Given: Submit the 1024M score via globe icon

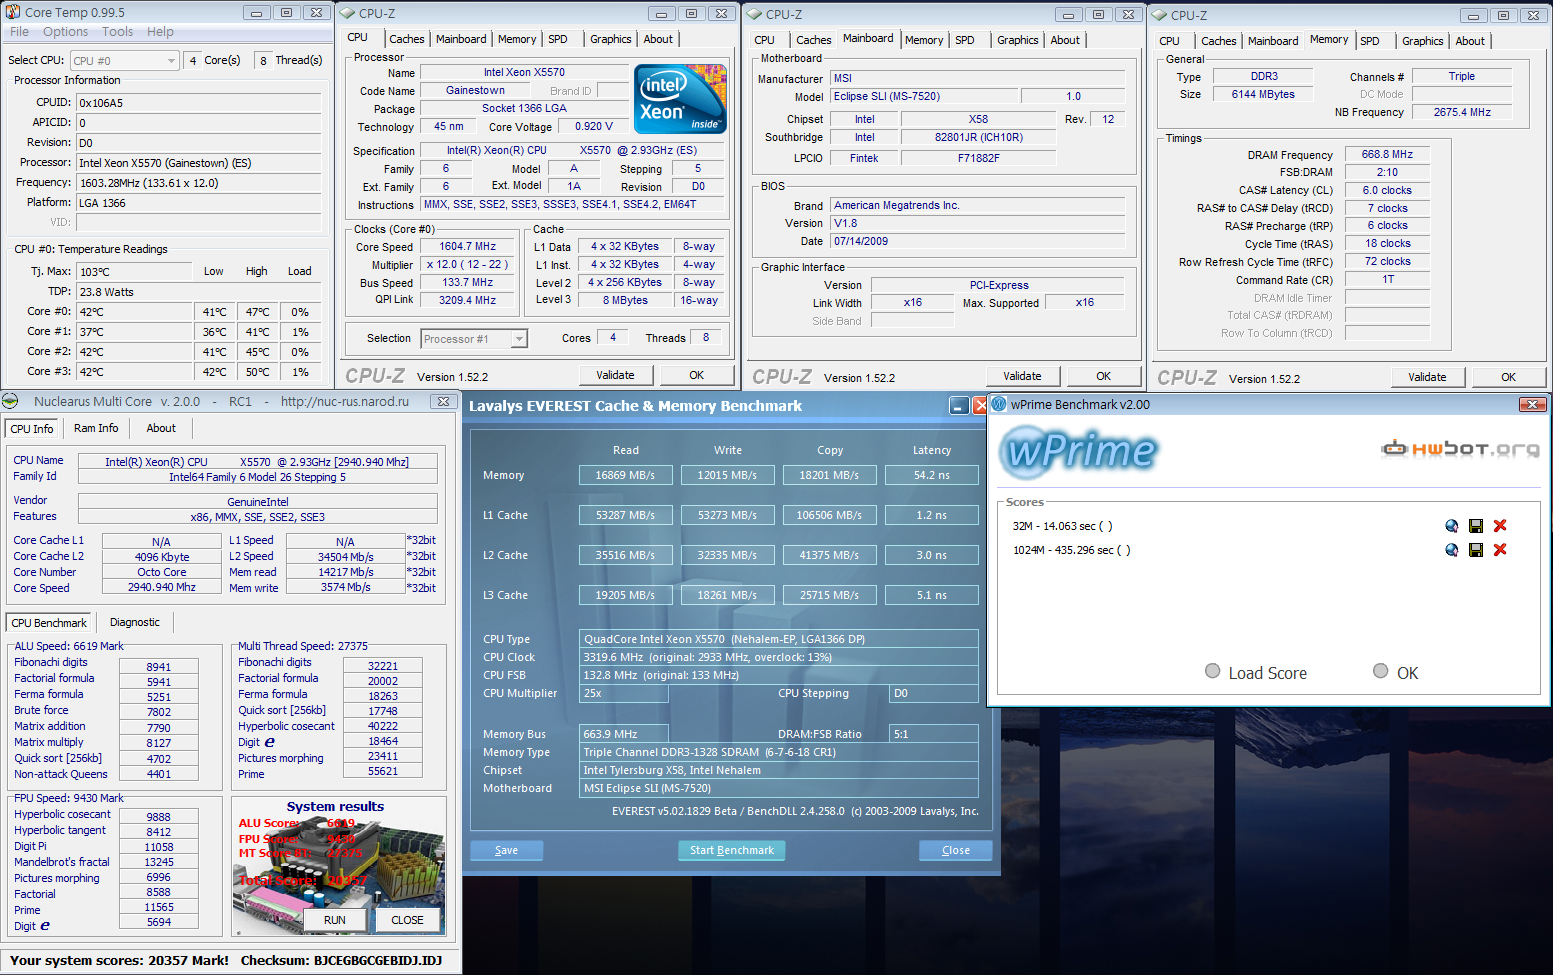Looking at the screenshot, I should (x=1451, y=550).
